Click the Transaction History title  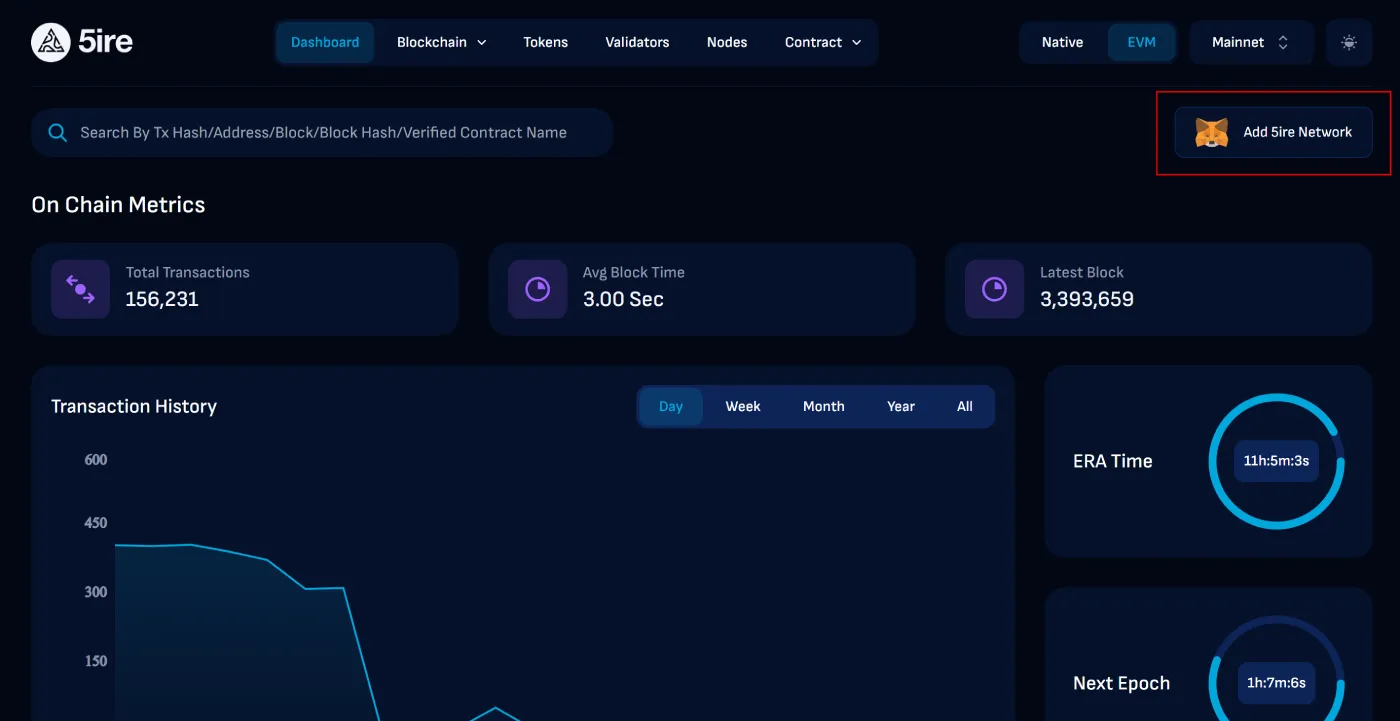point(134,406)
